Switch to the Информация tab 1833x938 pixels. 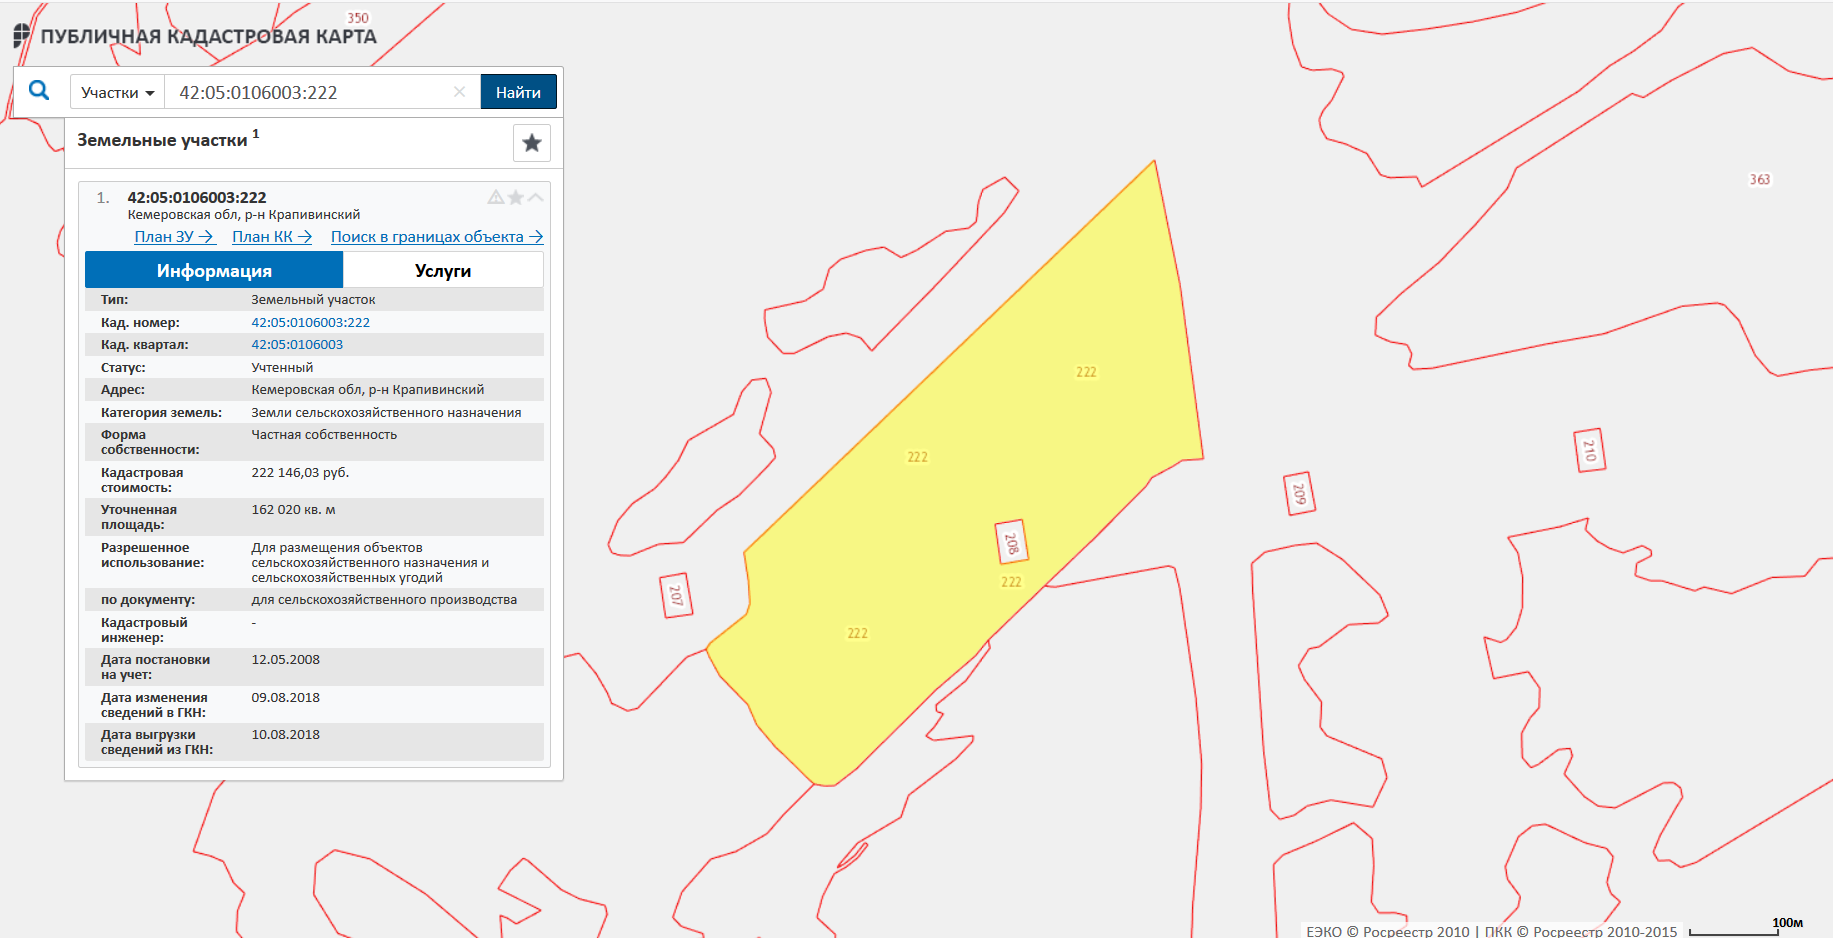tap(214, 271)
